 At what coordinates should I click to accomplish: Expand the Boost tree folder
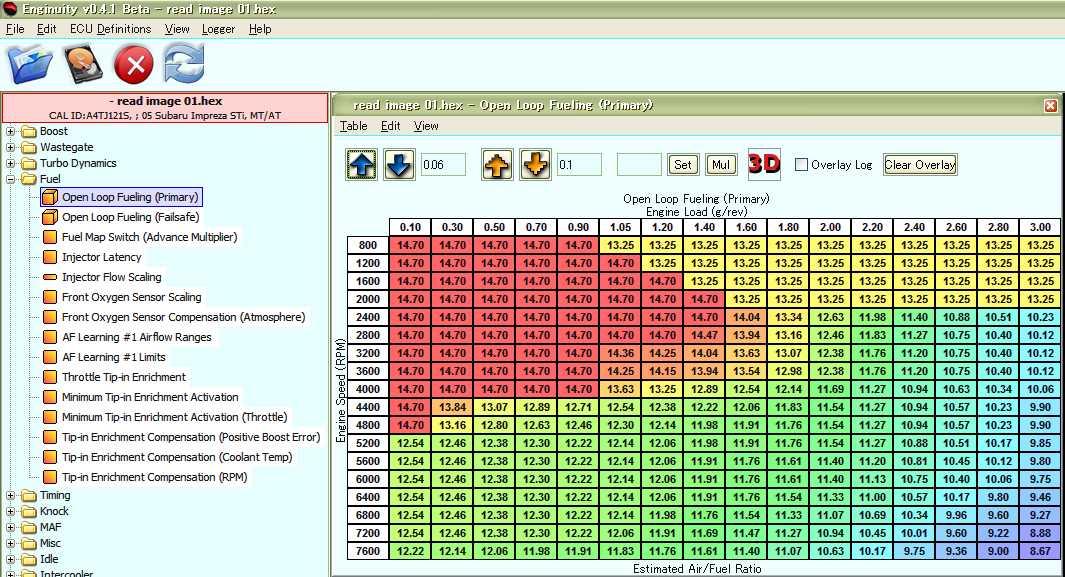11,131
